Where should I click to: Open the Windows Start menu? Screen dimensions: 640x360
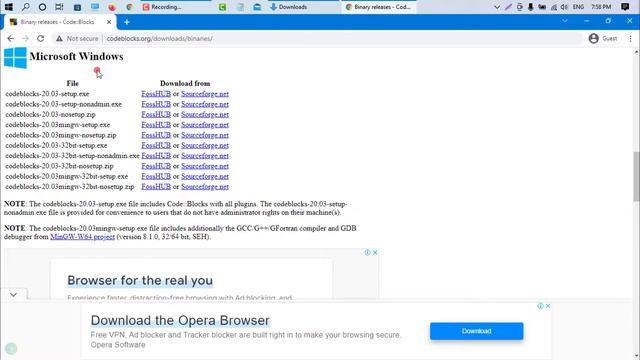[x=8, y=7]
